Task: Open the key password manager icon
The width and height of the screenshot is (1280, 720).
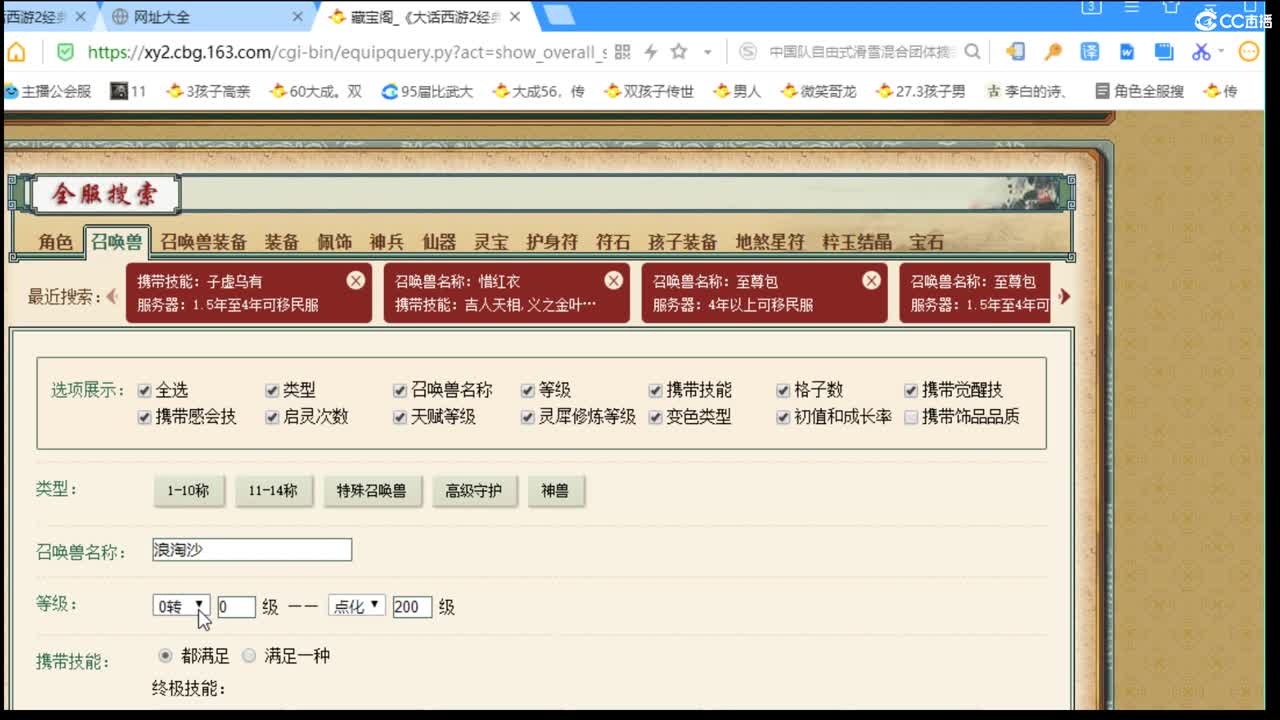Action: point(1053,52)
